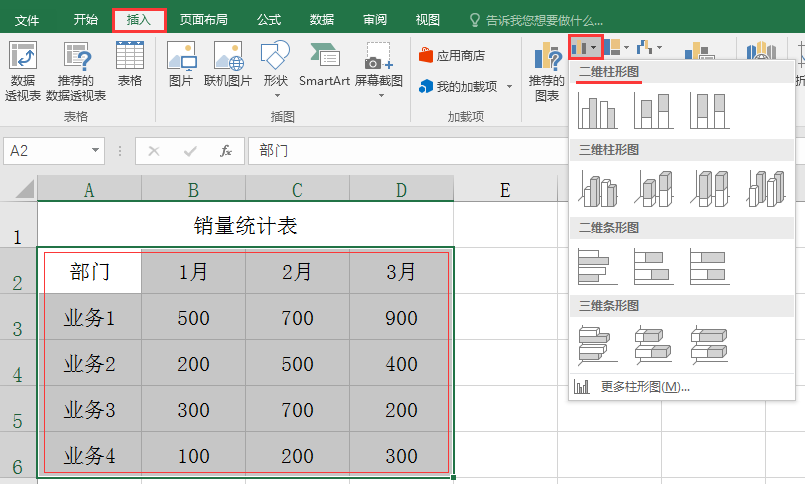
Task: Open recommended PivotTables (推荐的数据透视表)
Action: 76,72
